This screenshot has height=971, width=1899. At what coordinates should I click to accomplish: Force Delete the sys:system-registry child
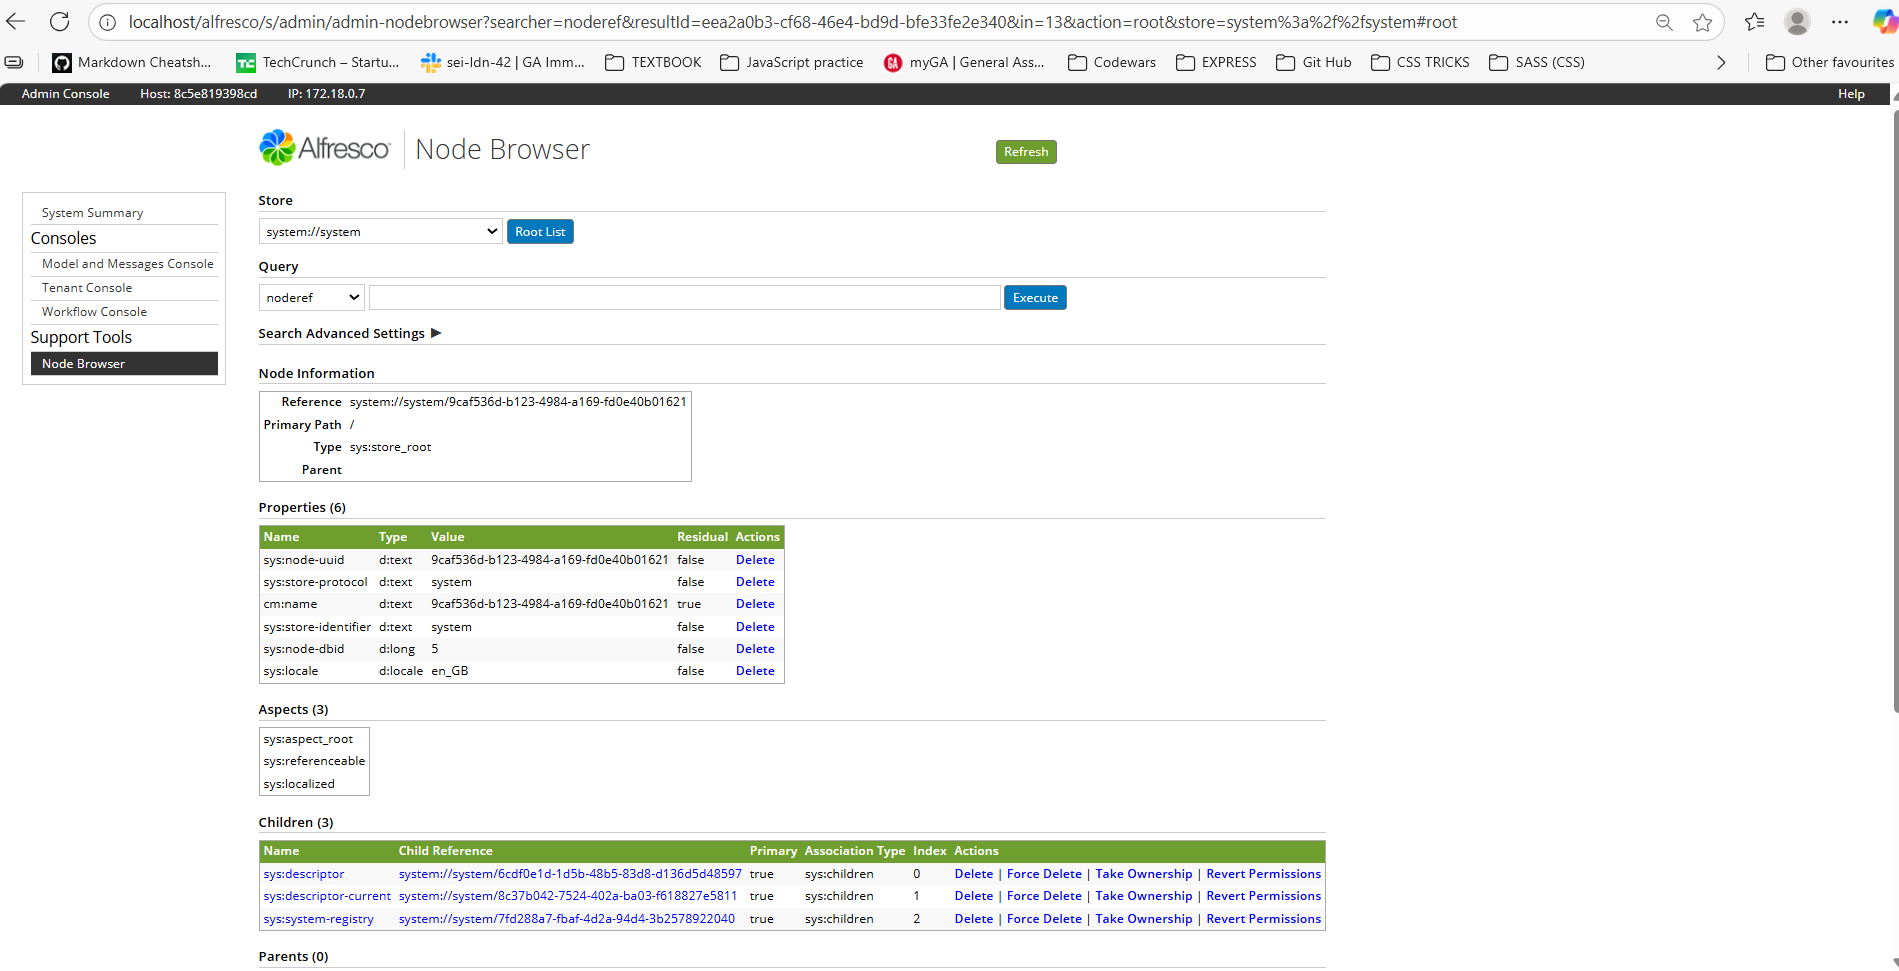[x=1044, y=919]
